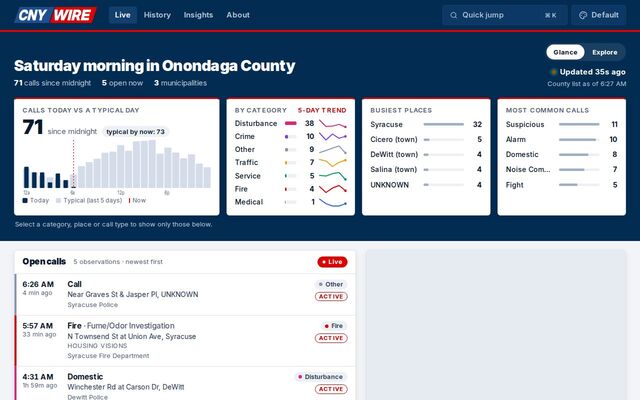Select Noise Com... call type

(x=562, y=169)
